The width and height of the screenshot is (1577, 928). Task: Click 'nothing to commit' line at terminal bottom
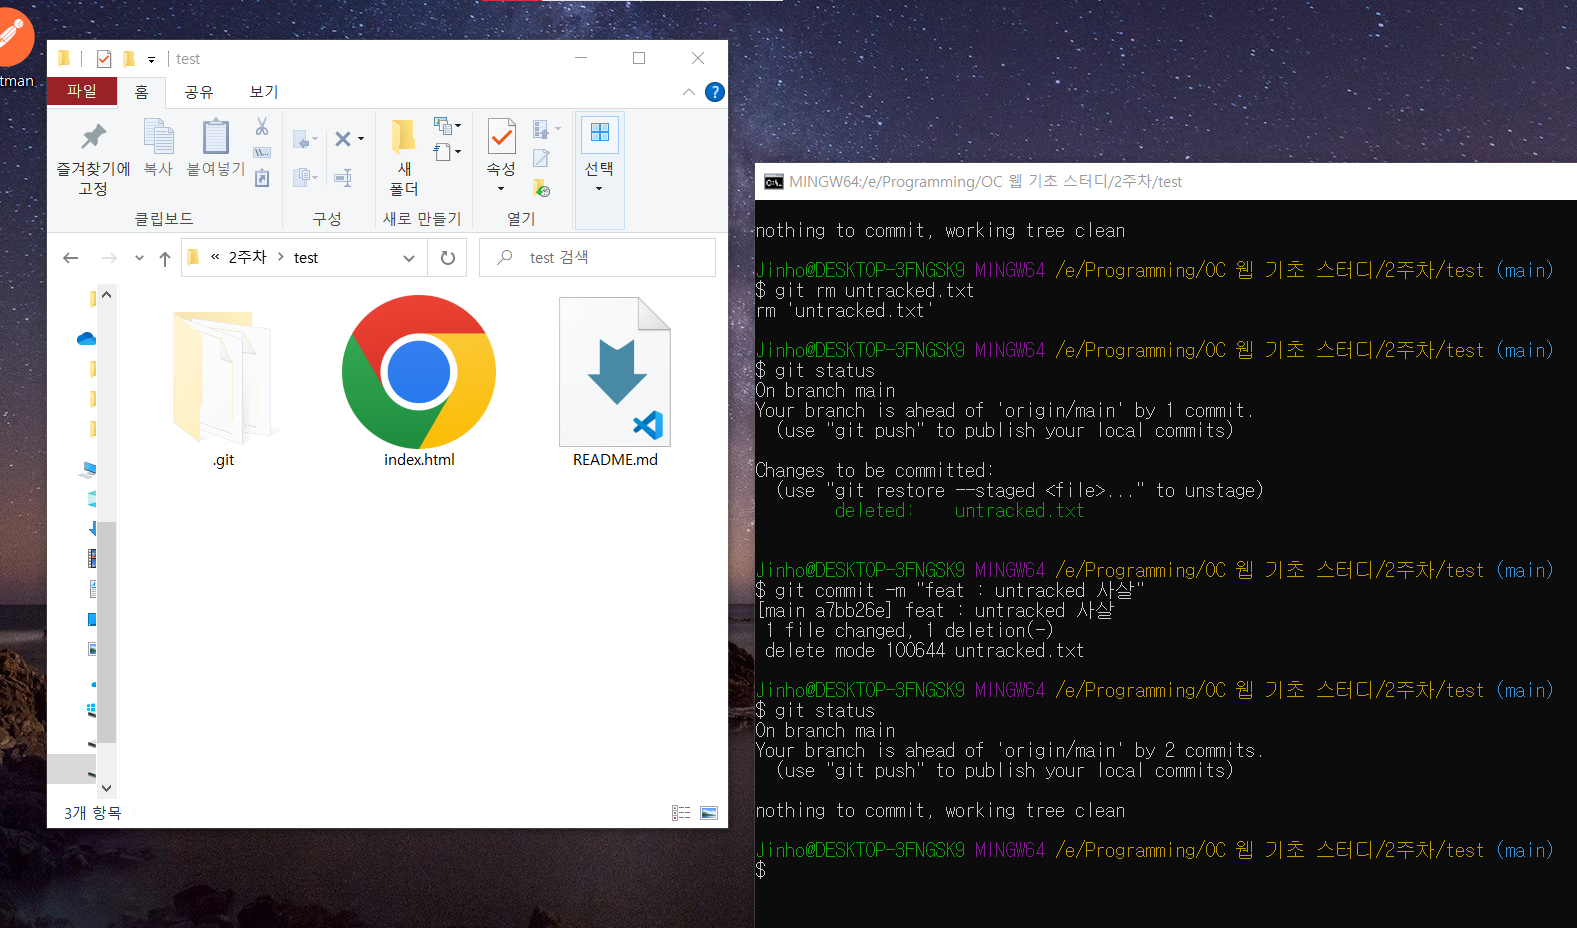(940, 810)
